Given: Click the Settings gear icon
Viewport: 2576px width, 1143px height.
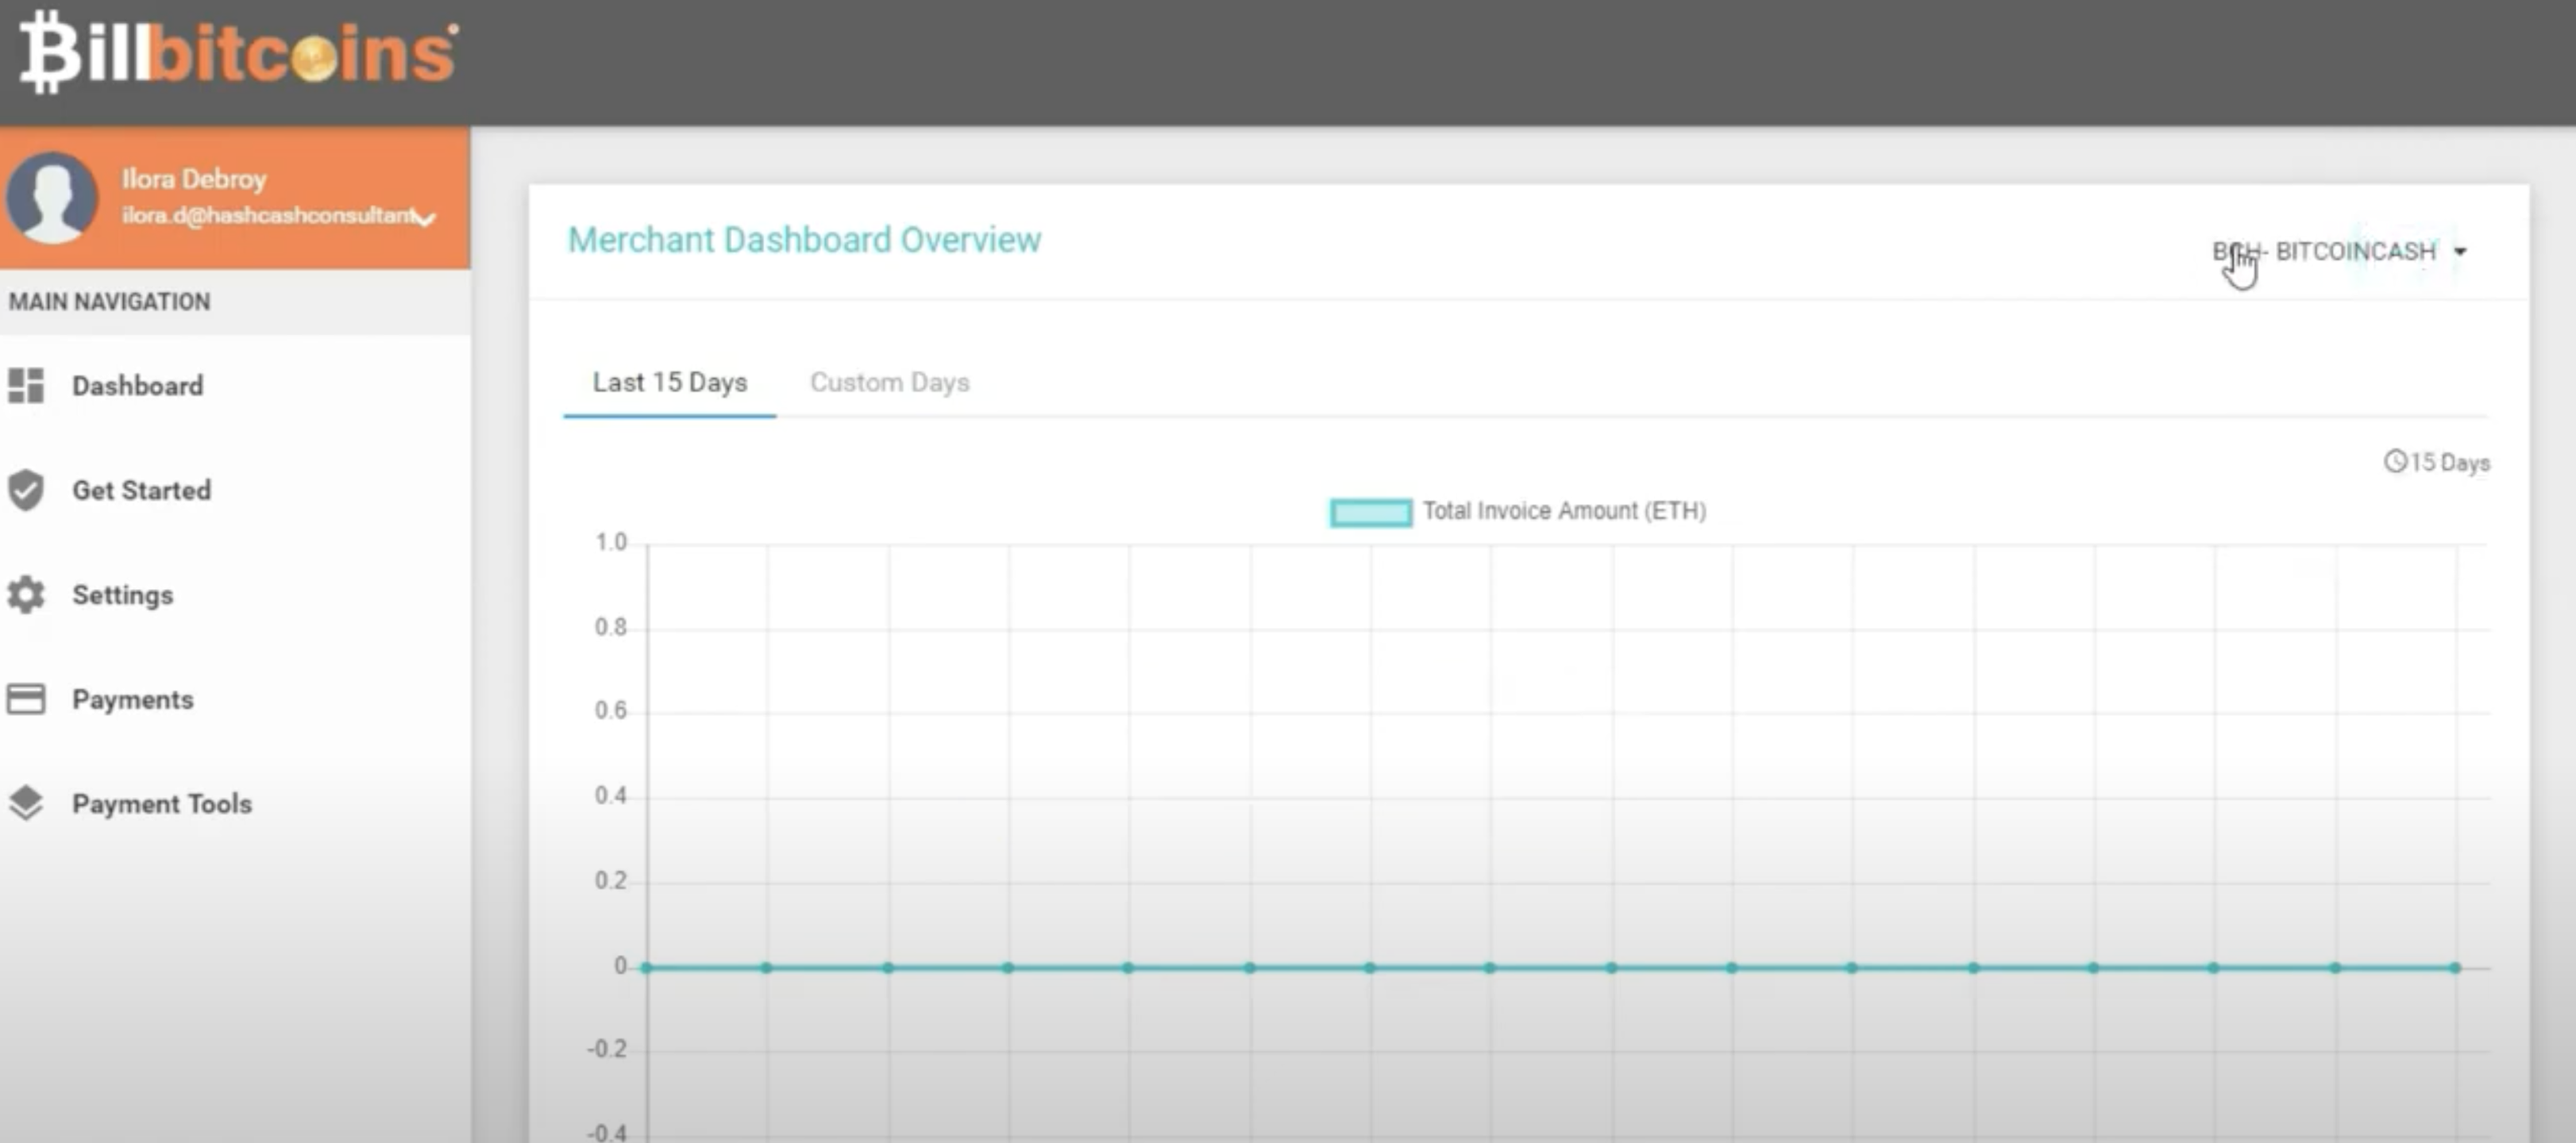Looking at the screenshot, I should 26,595.
